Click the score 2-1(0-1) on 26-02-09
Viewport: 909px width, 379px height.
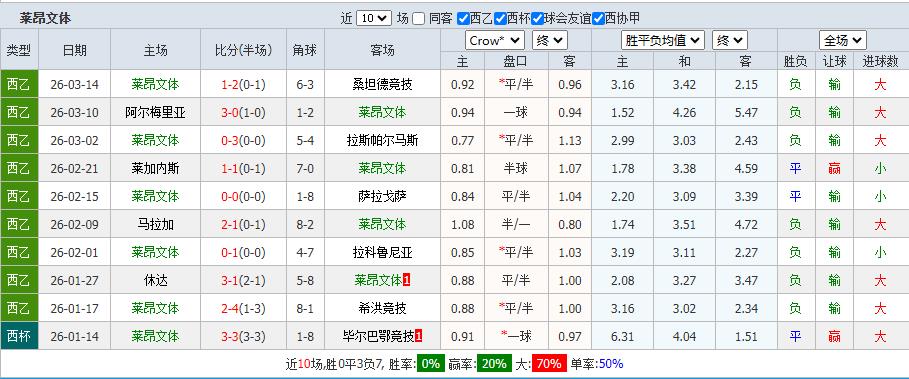click(x=243, y=224)
